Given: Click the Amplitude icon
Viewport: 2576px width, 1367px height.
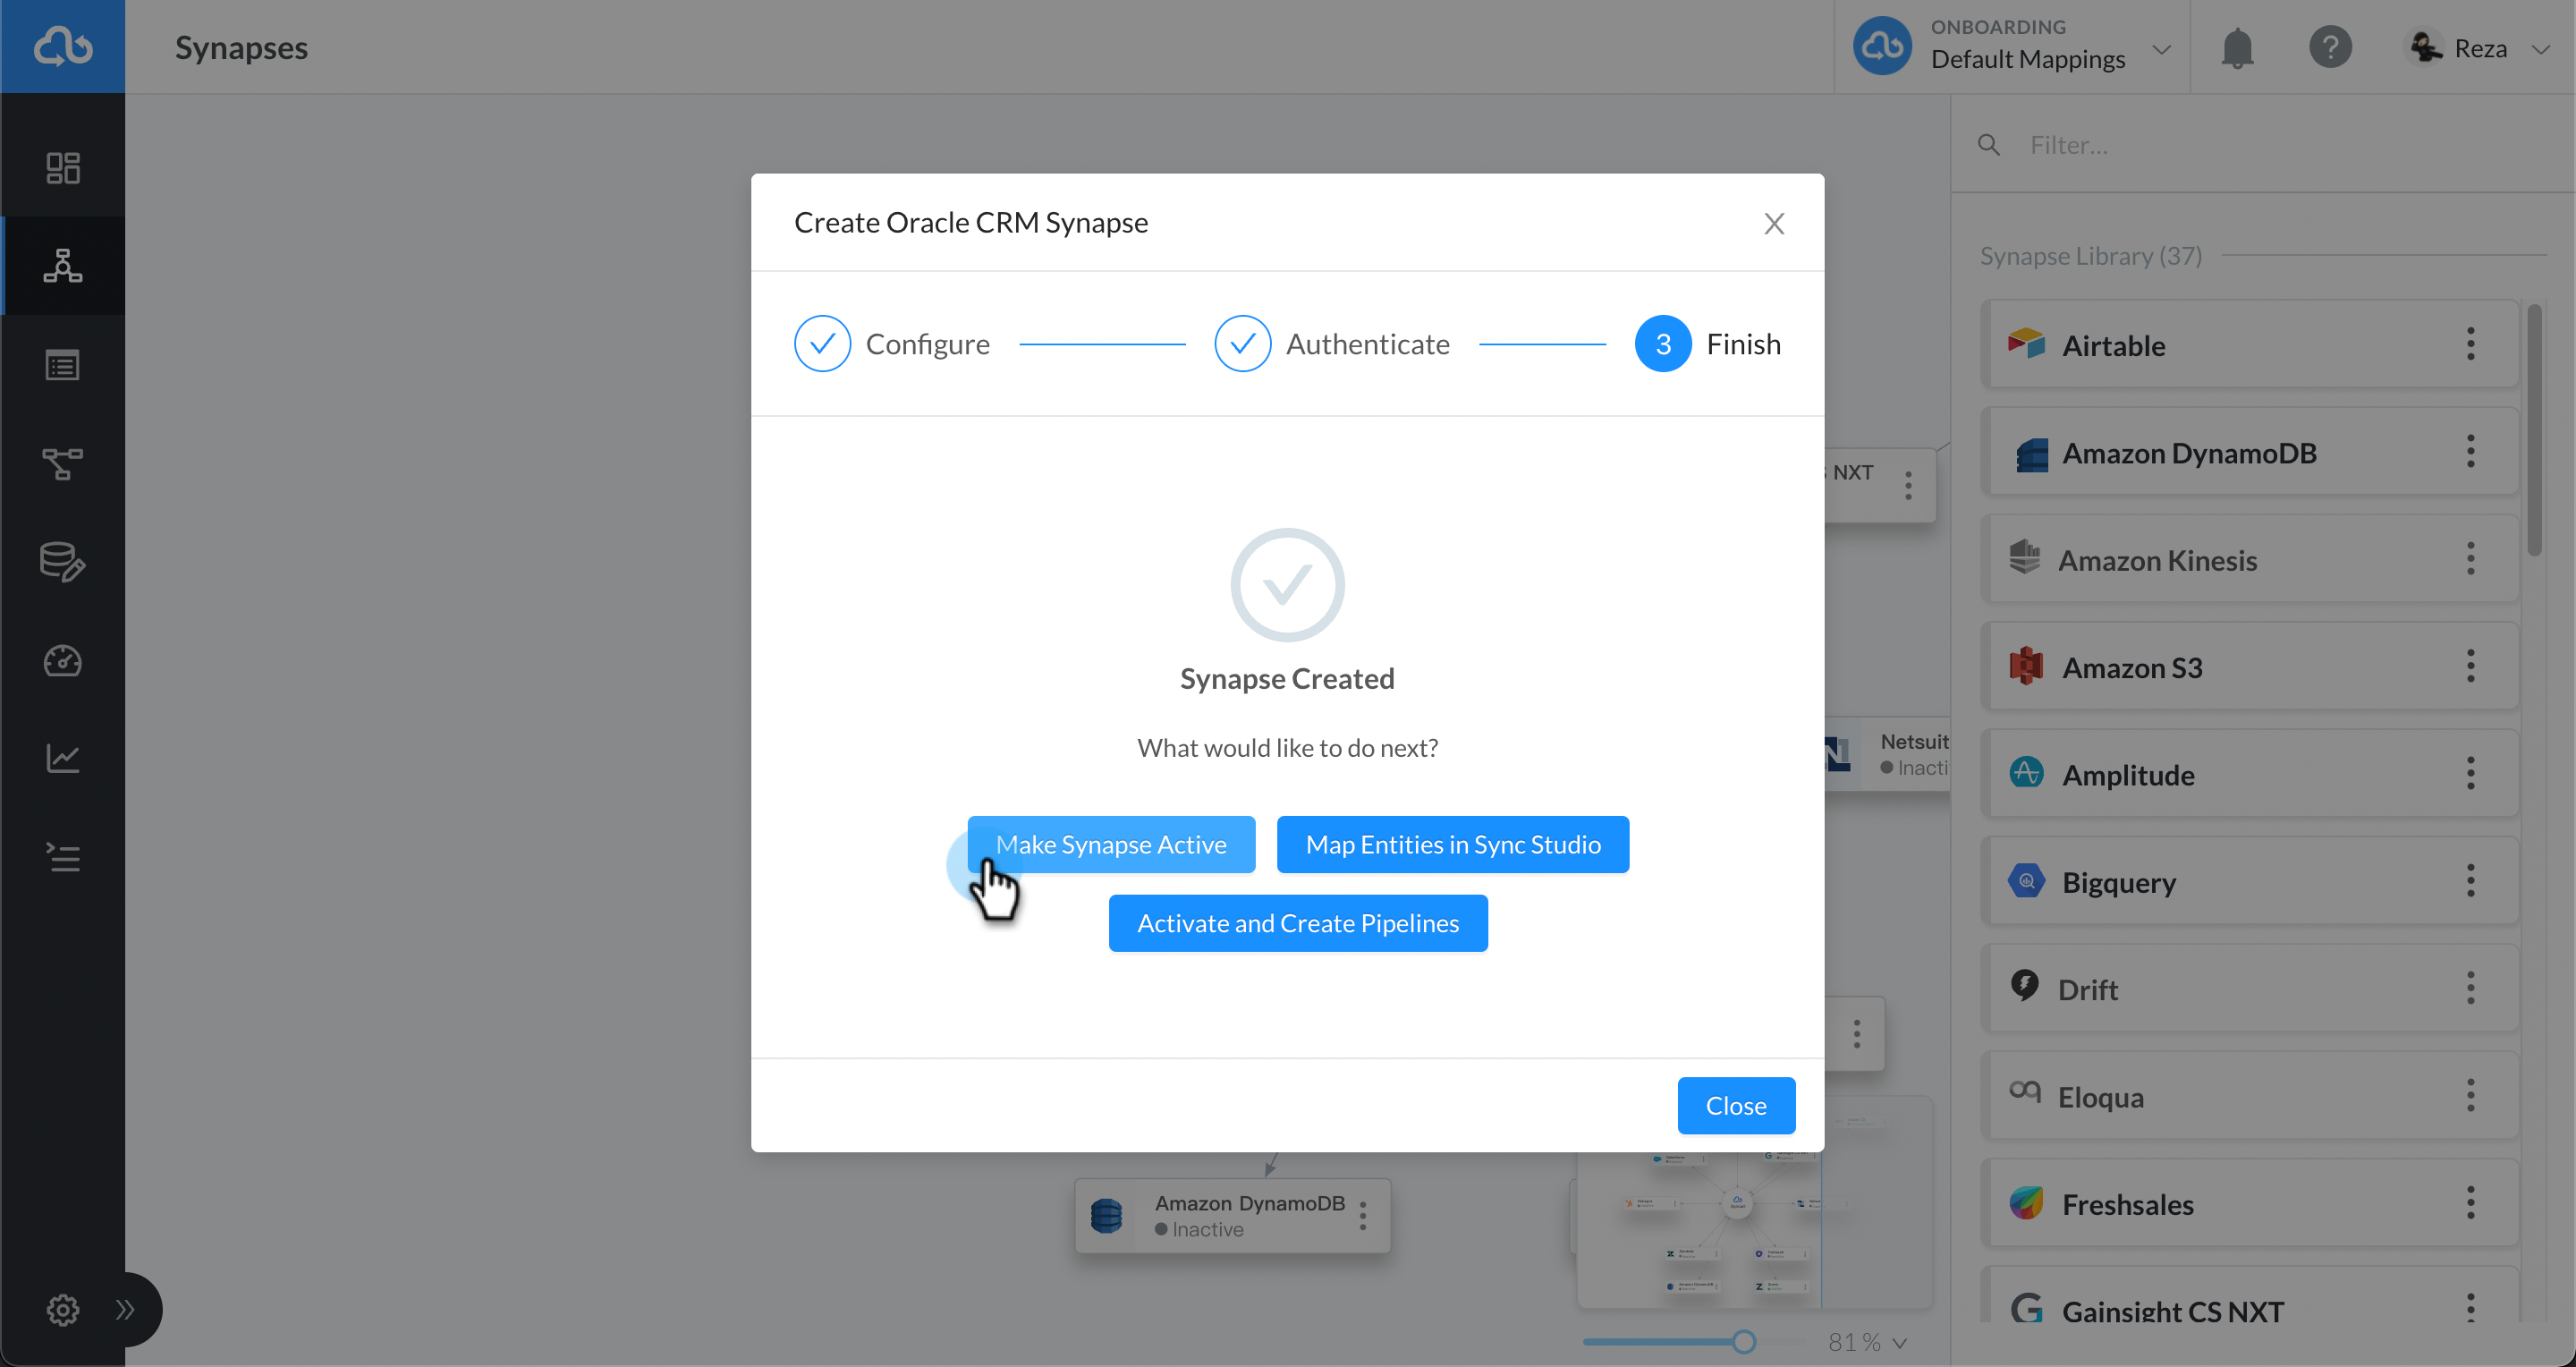Looking at the screenshot, I should tap(2026, 773).
